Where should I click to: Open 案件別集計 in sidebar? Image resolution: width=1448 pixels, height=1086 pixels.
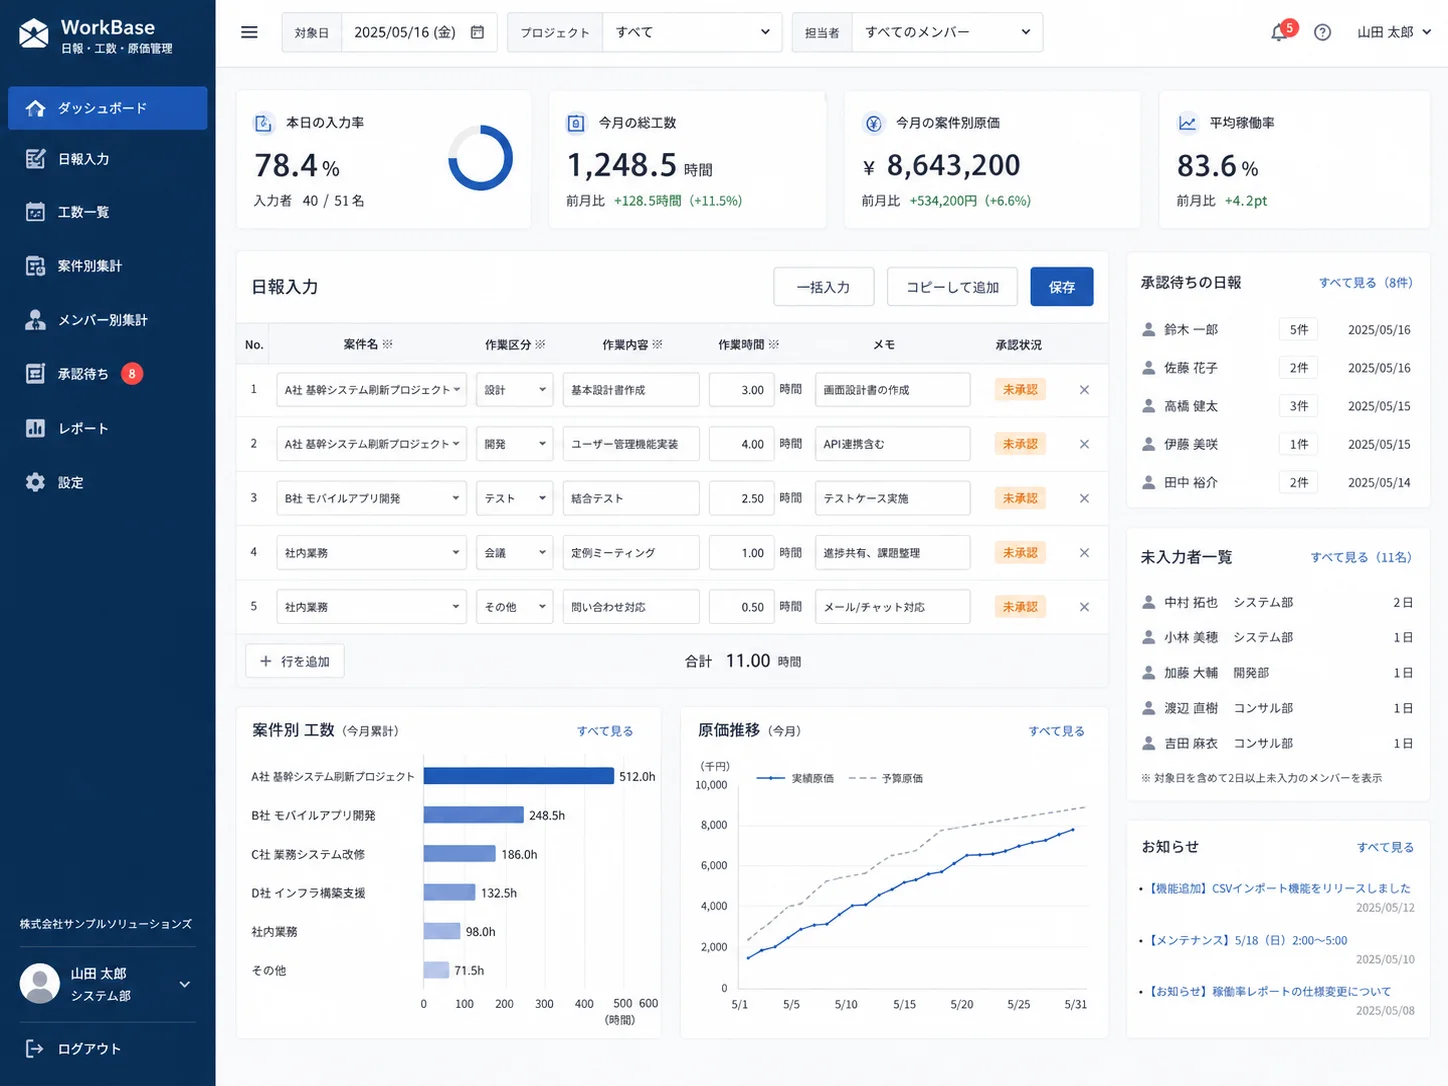pyautogui.click(x=108, y=266)
